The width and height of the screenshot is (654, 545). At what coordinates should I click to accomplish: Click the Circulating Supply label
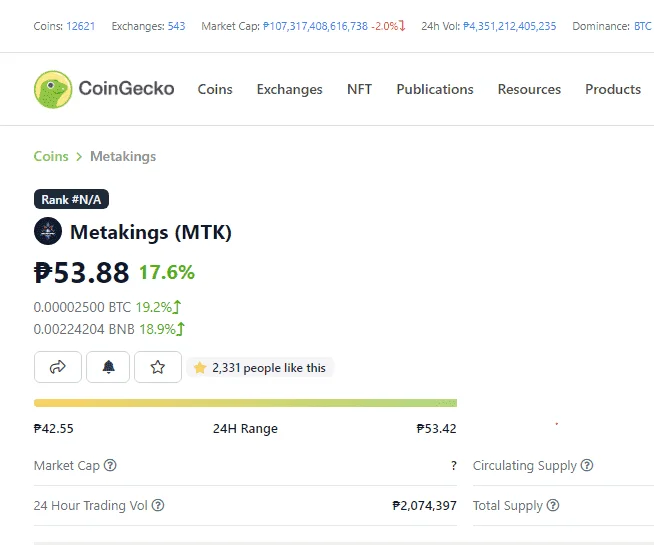(525, 465)
